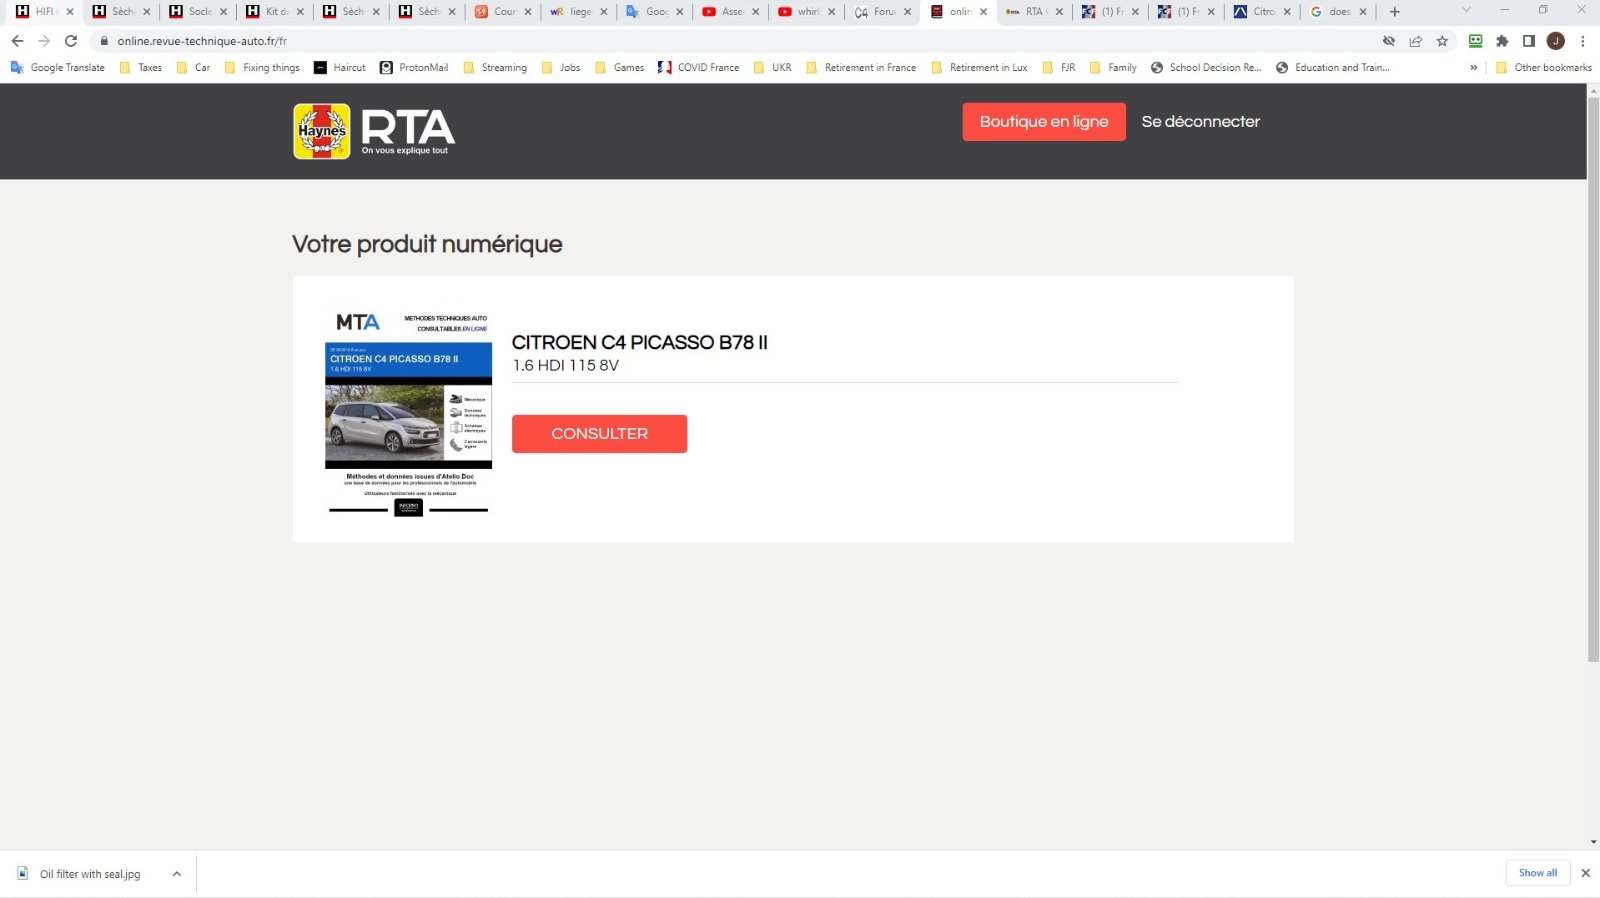This screenshot has height=898, width=1600.
Task: Open the Other bookmarks folder
Action: [x=1544, y=68]
